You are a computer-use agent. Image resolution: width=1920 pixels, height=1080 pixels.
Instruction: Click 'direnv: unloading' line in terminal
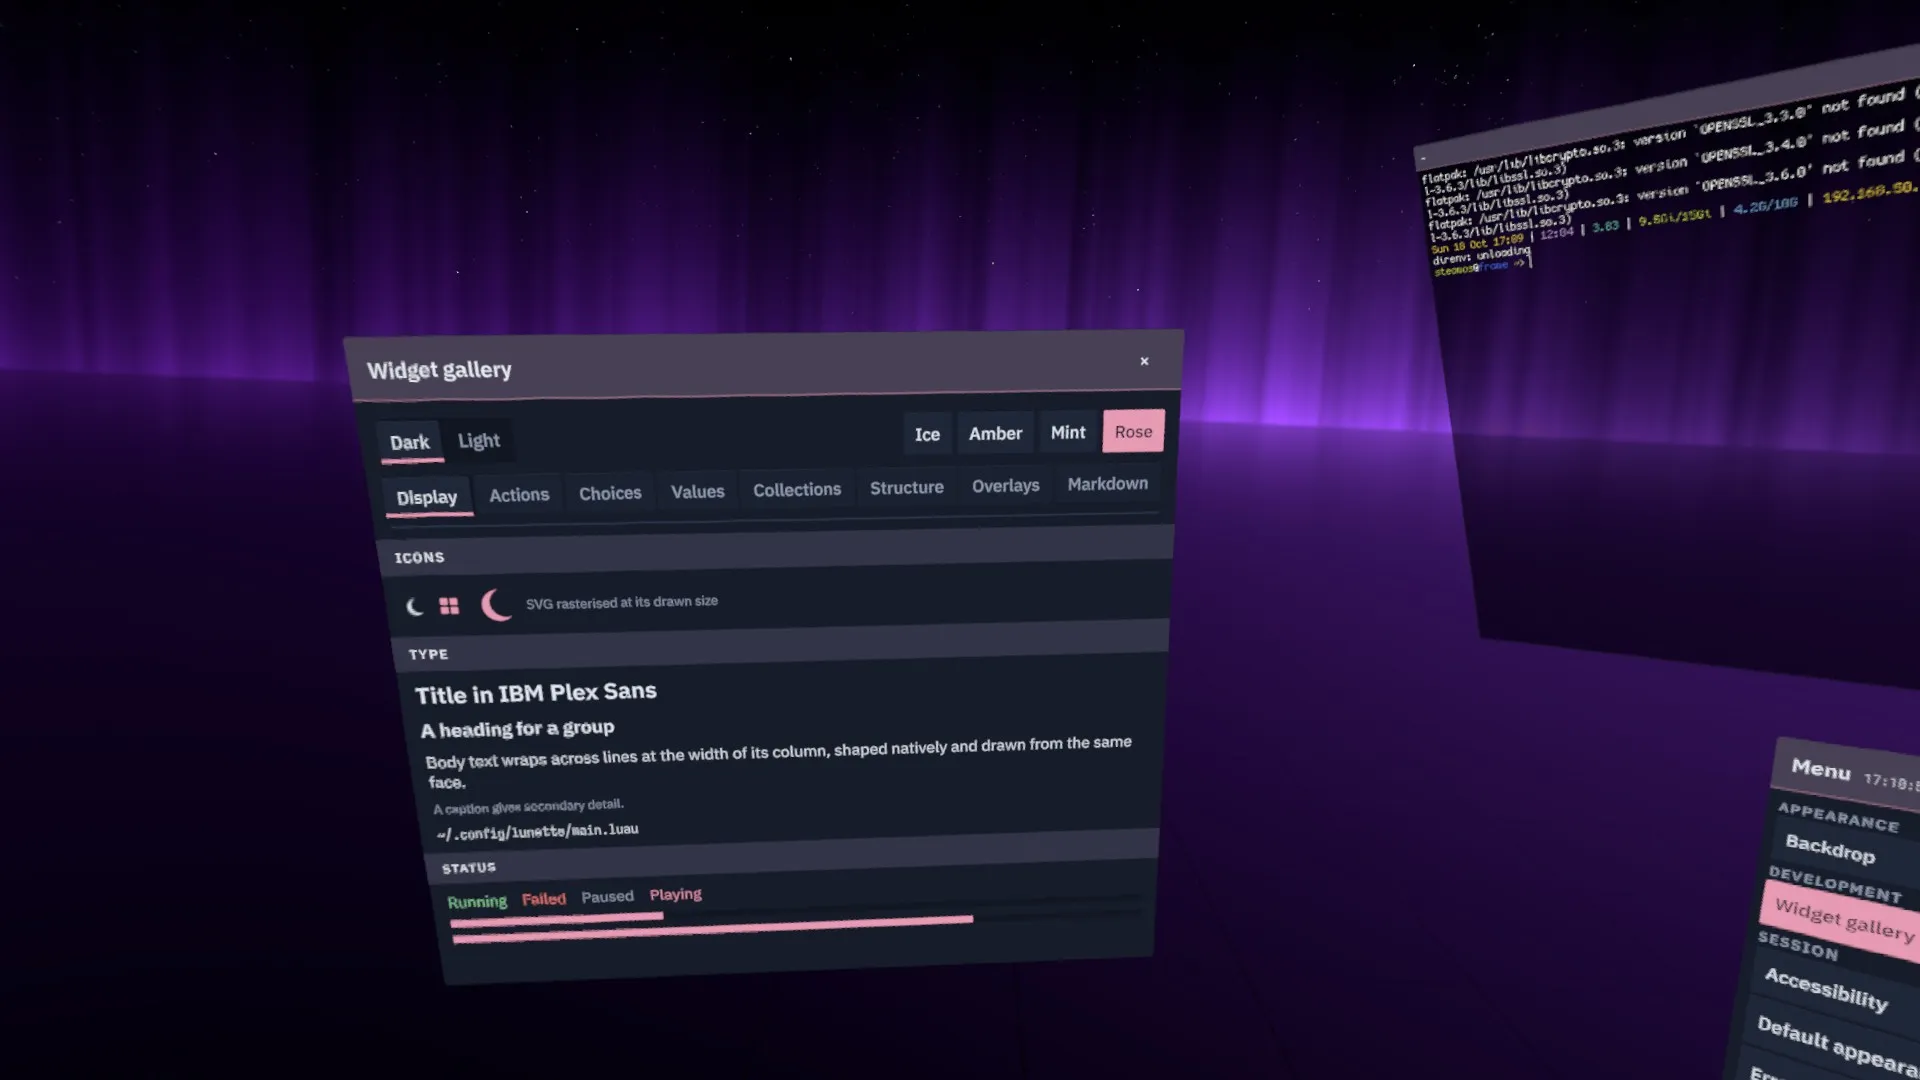pos(1480,255)
